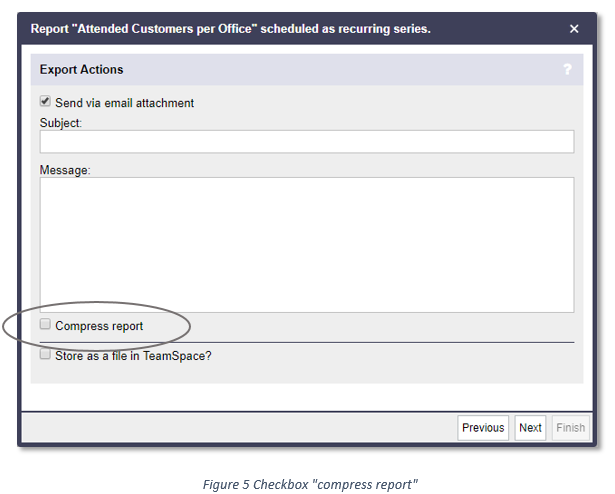Enable the Compress report checkbox

45,324
